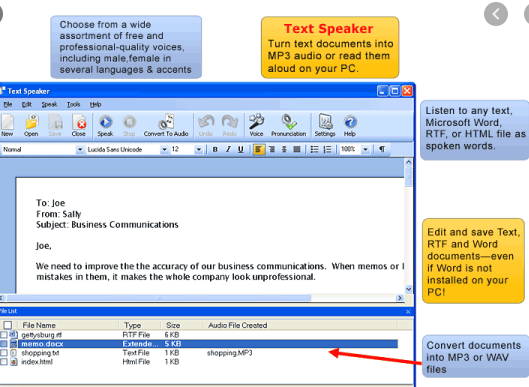
Task: Check the select-all box in File List header
Action: [7, 325]
